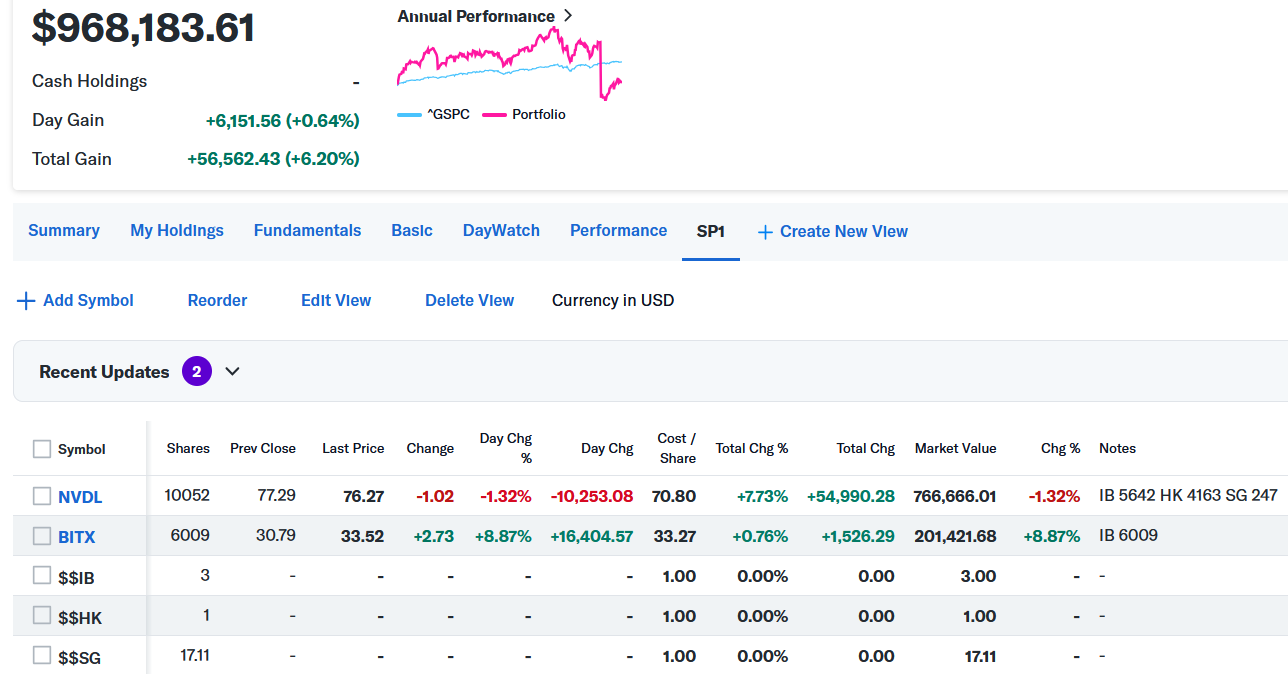Click the BITX notes text IB 6009
Image resolution: width=1288 pixels, height=674 pixels.
click(x=1128, y=535)
